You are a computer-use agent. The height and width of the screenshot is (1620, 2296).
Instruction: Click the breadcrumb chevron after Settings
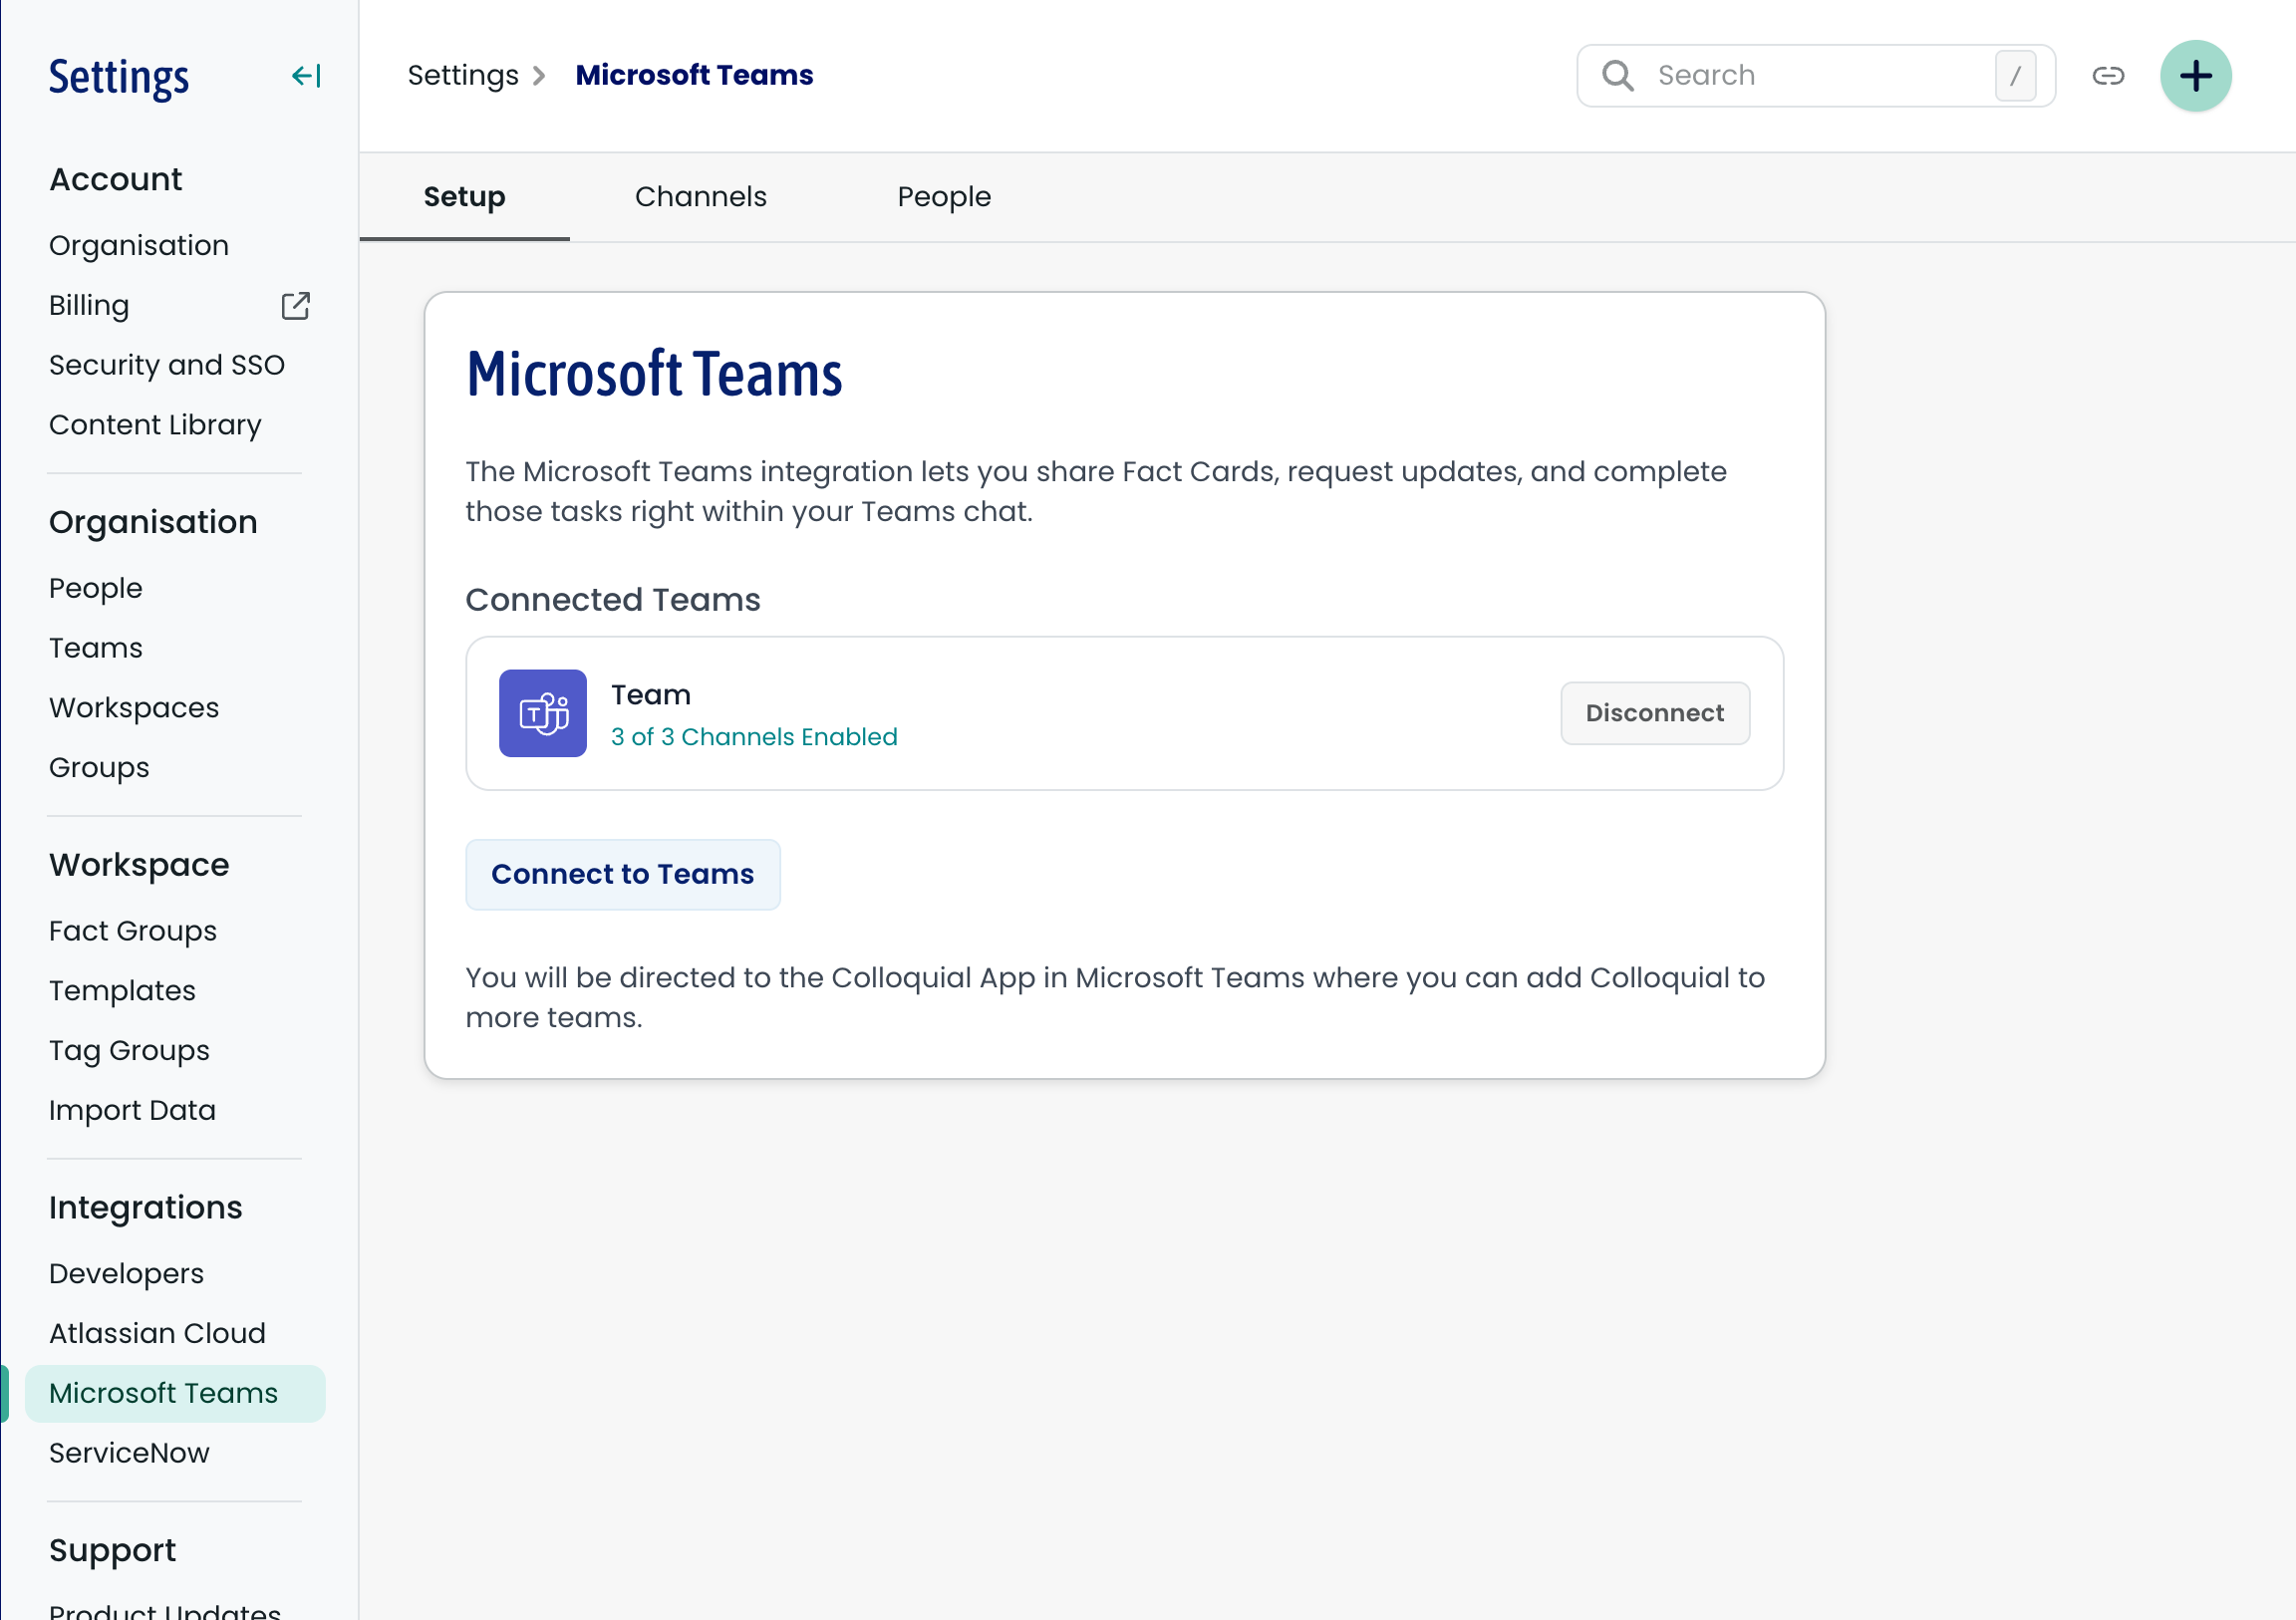[539, 76]
